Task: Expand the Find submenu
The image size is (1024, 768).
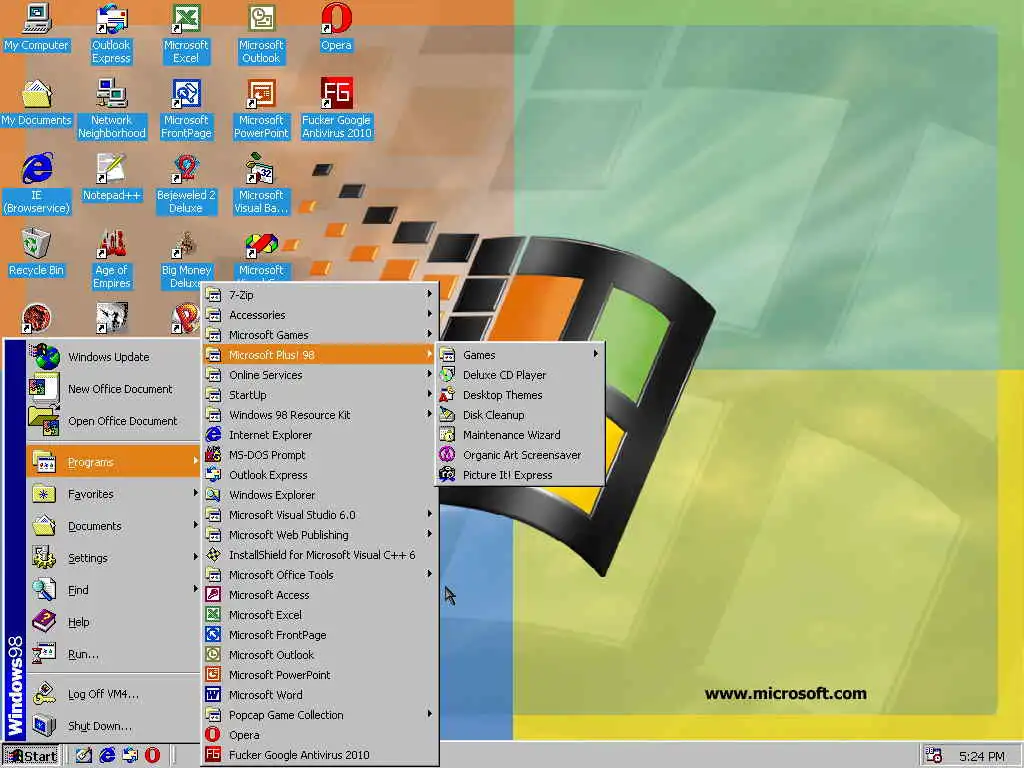Action: point(113,590)
